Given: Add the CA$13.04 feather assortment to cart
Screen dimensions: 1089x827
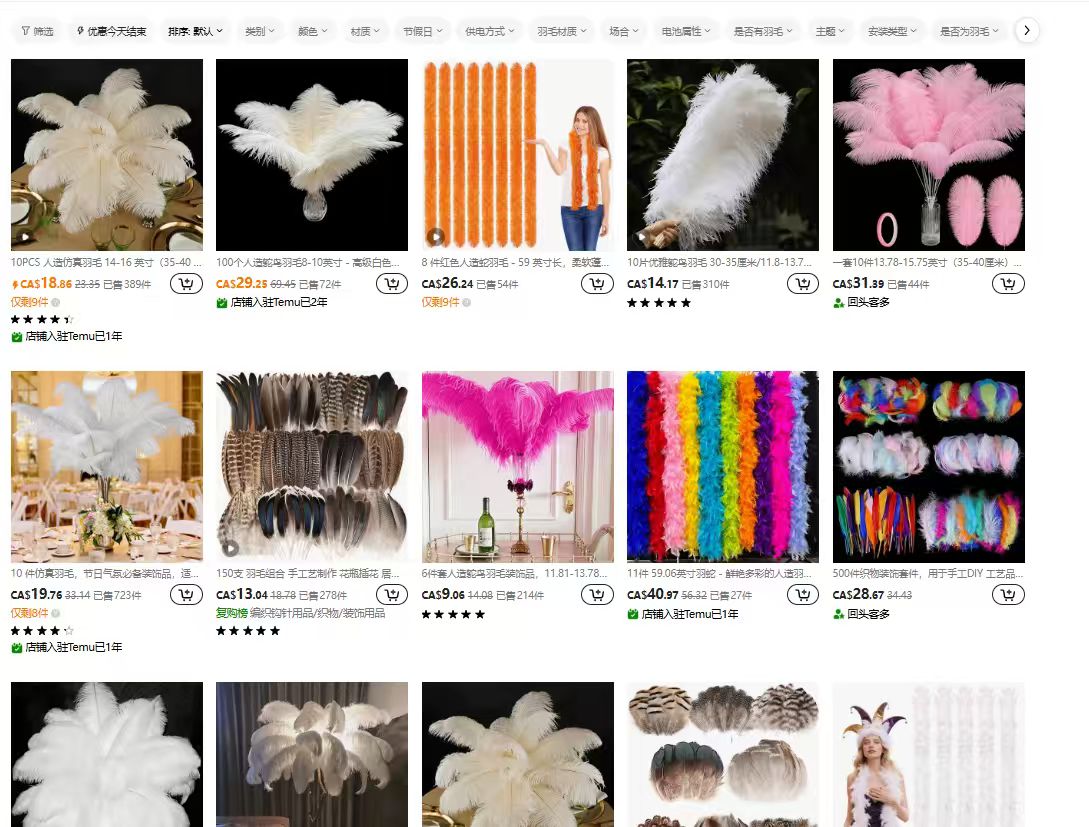Looking at the screenshot, I should 392,594.
